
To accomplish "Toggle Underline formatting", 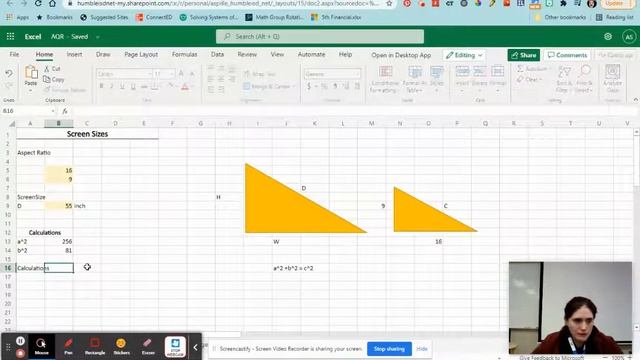I will 122,86.
